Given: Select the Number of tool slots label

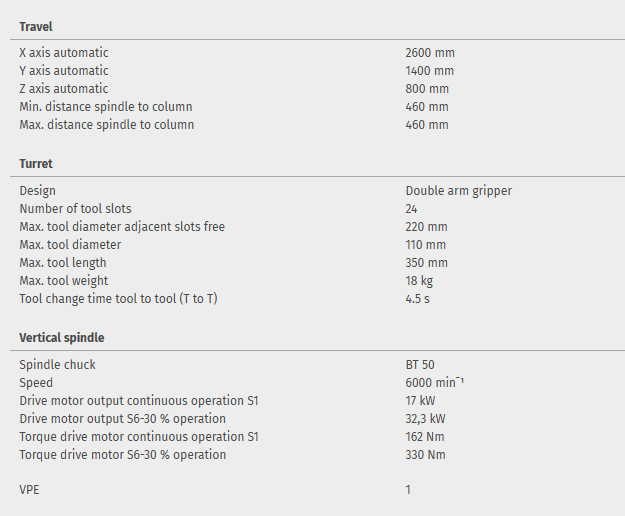Looking at the screenshot, I should click(x=75, y=209).
